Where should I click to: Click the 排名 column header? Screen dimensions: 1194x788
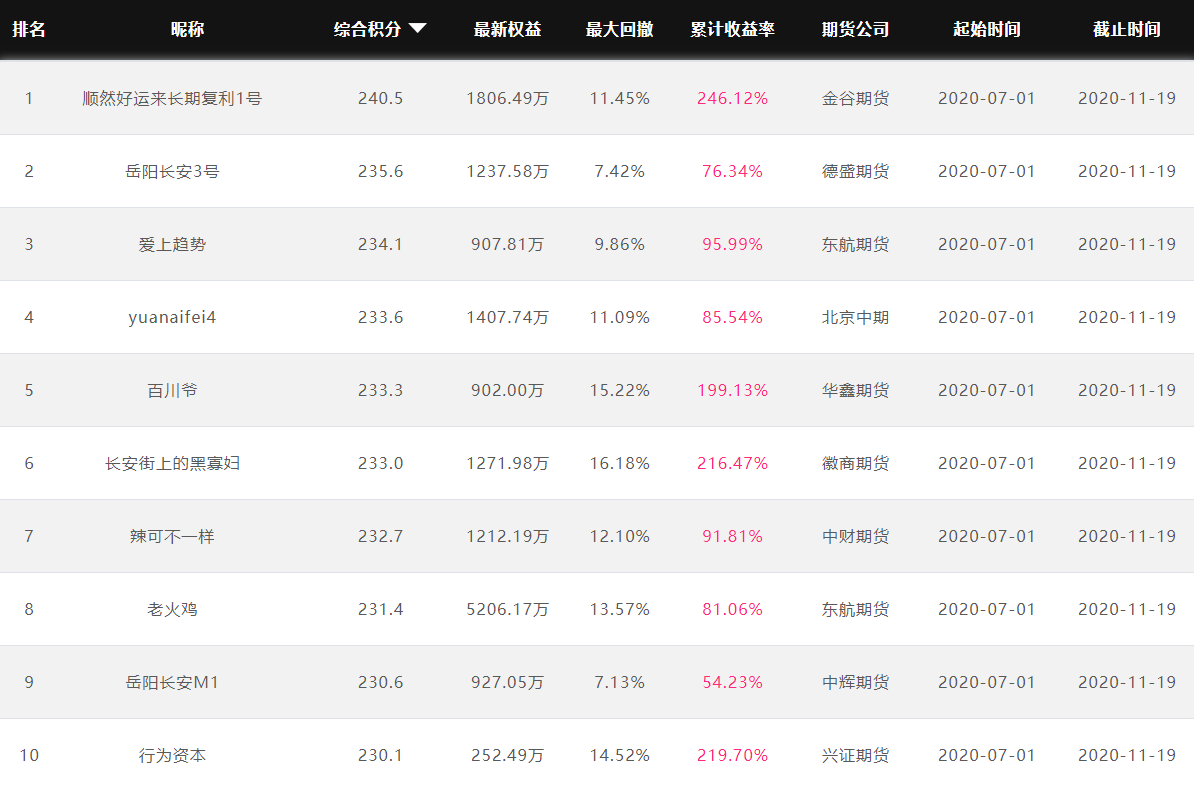29,29
